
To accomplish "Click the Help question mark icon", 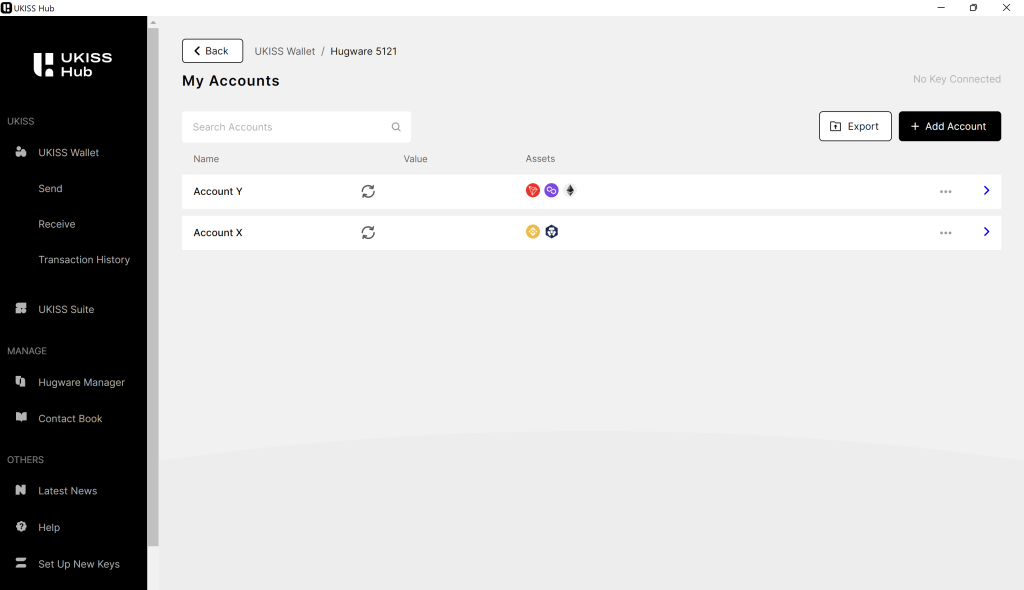I will 21,527.
